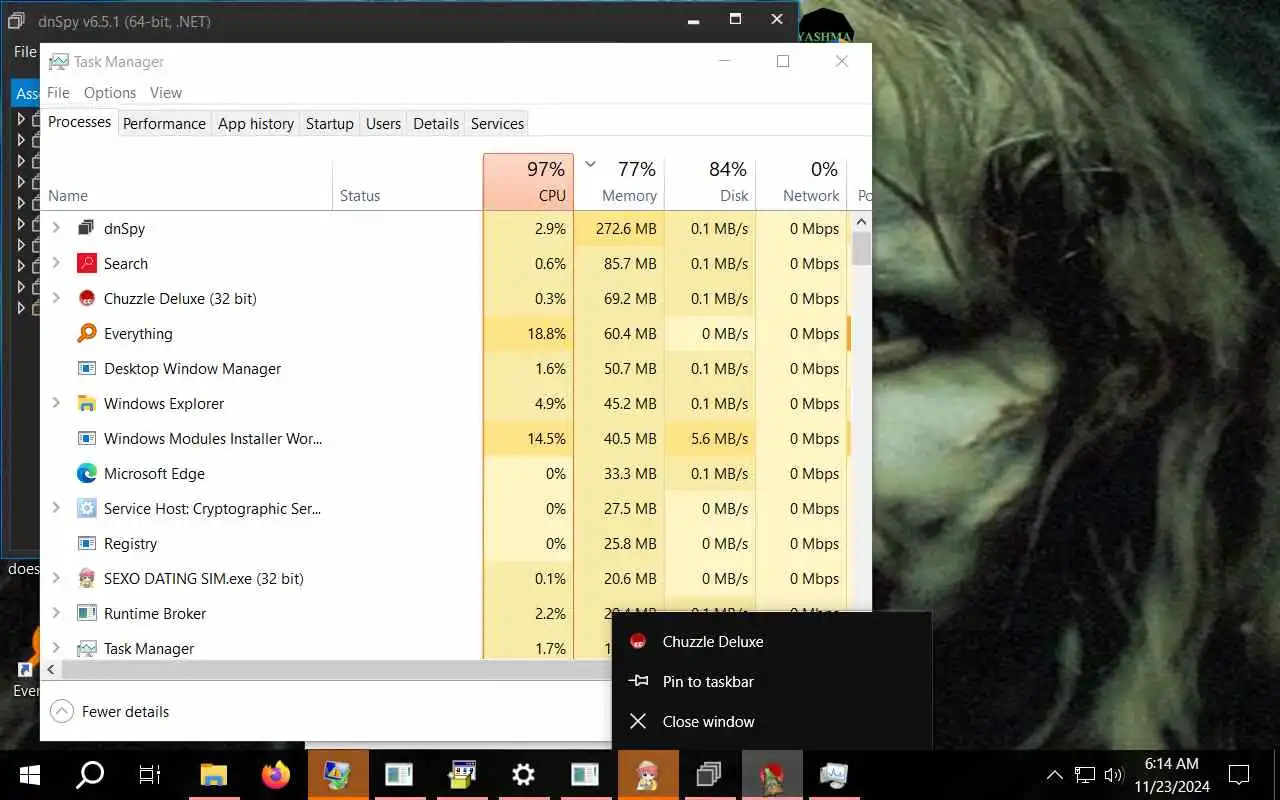Expand the Runtime Broker process group

click(x=56, y=613)
